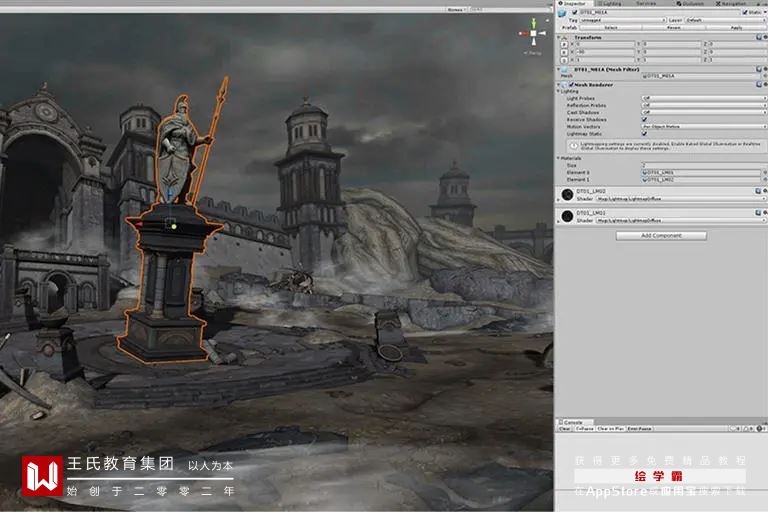
Task: Click the Mesh object field
Action: (x=701, y=76)
